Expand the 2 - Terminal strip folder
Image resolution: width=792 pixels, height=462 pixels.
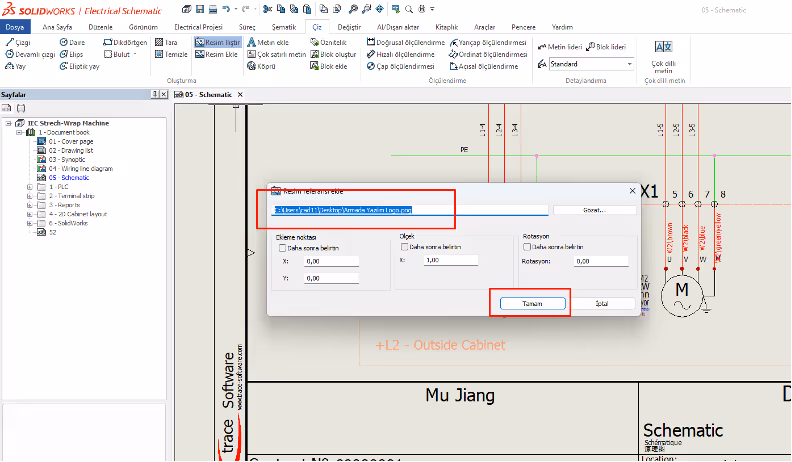(30, 196)
